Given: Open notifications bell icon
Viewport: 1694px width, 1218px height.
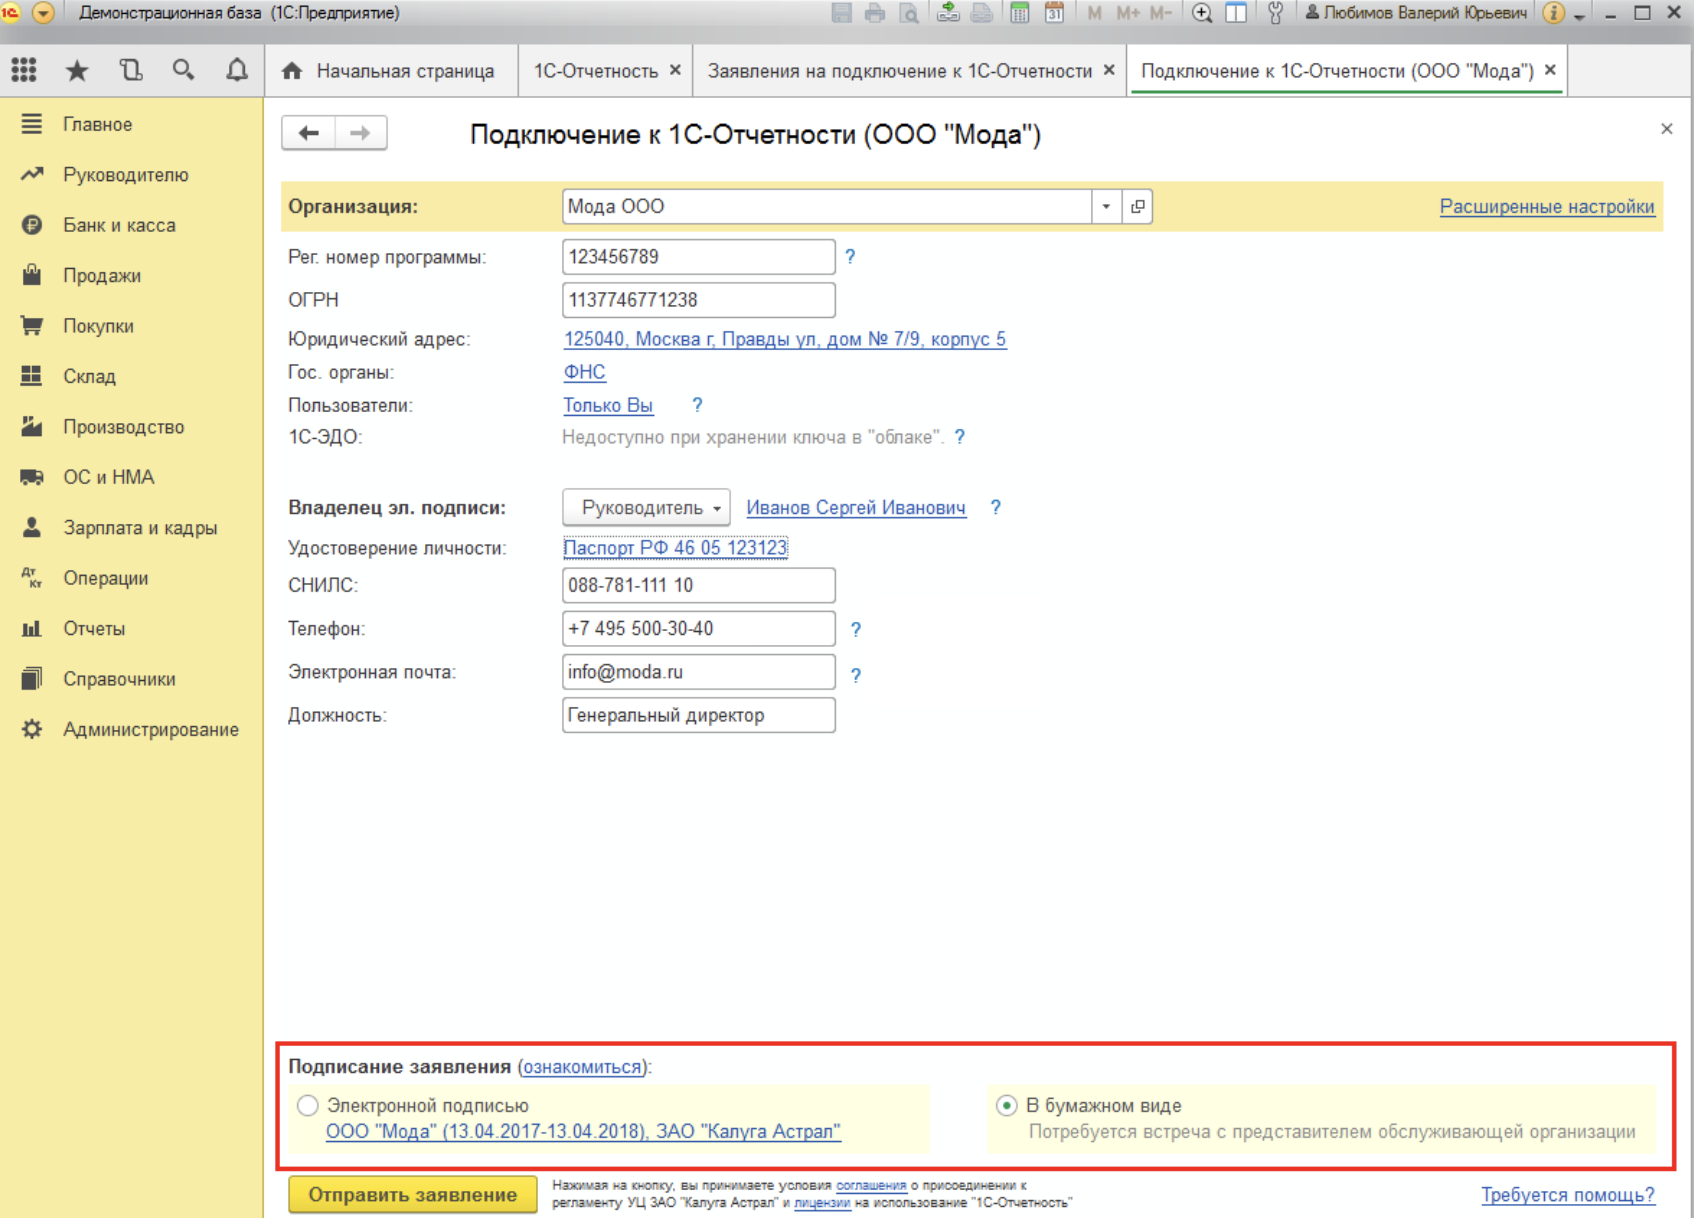Looking at the screenshot, I should (x=236, y=70).
